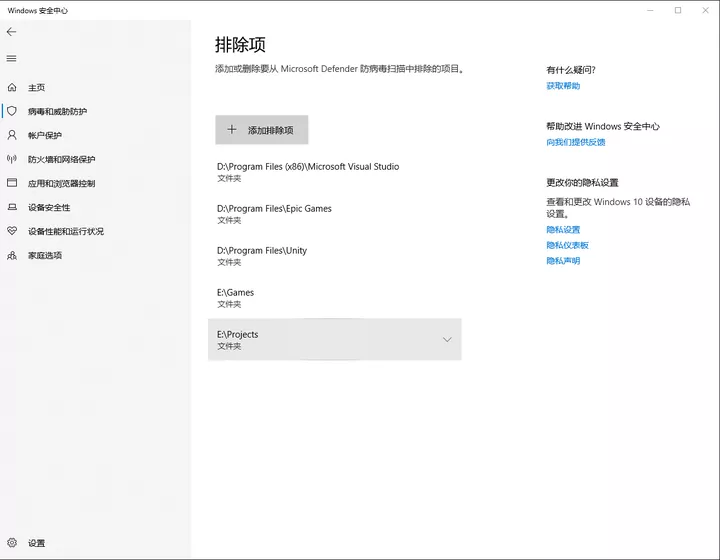The image size is (720, 560).
Task: Click the home icon beside 主页
Action: point(12,87)
